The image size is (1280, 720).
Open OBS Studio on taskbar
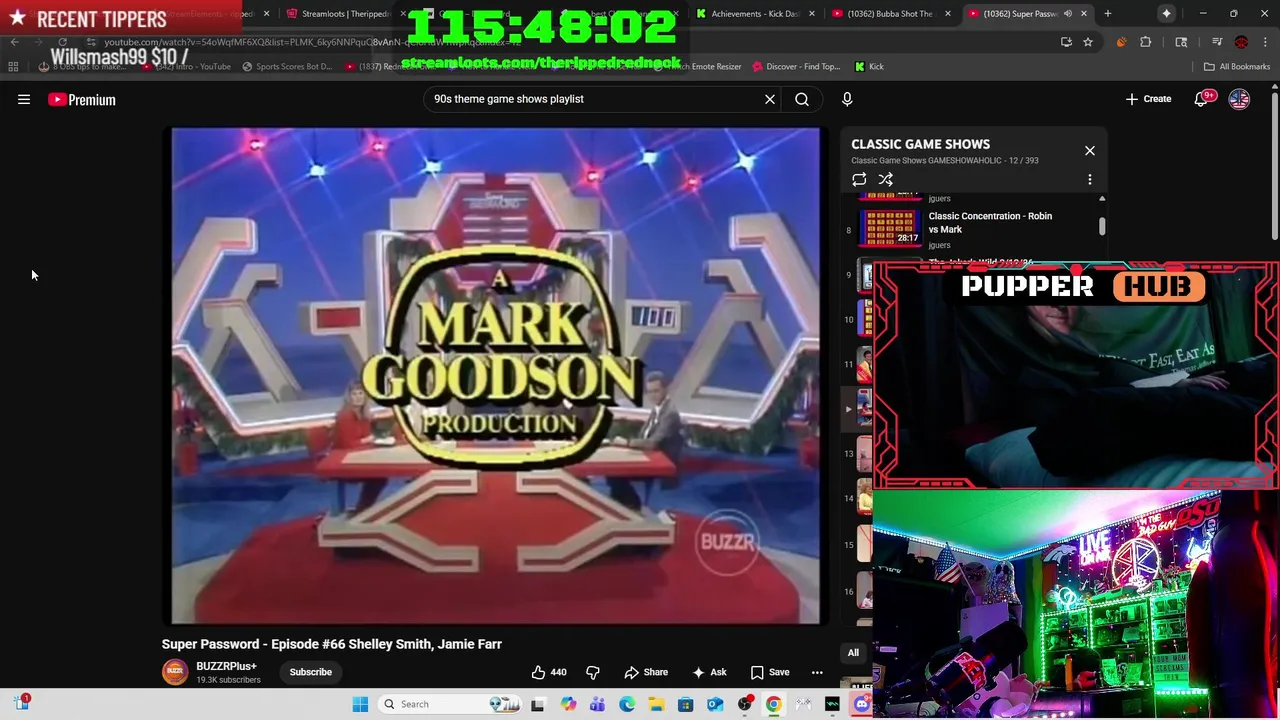(745, 704)
